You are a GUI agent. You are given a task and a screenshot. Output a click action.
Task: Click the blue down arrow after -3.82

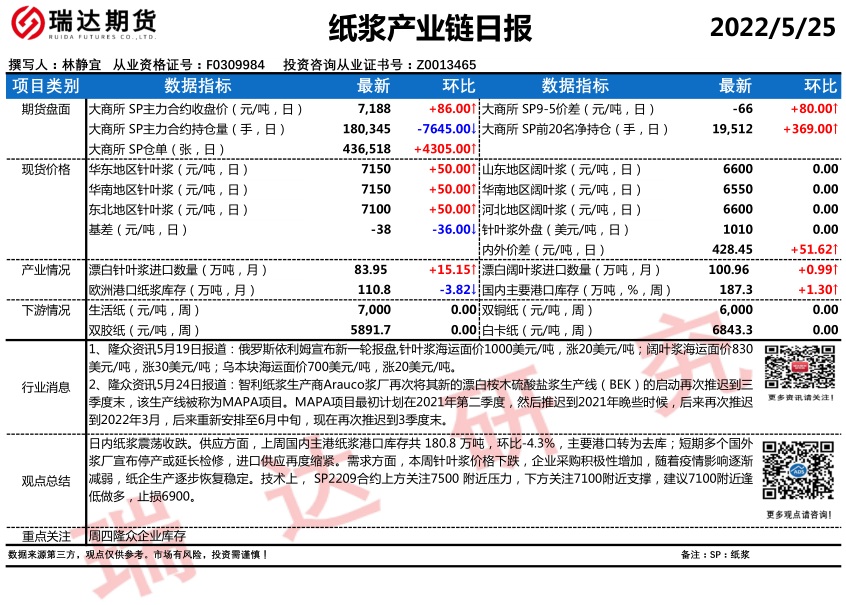(x=473, y=289)
